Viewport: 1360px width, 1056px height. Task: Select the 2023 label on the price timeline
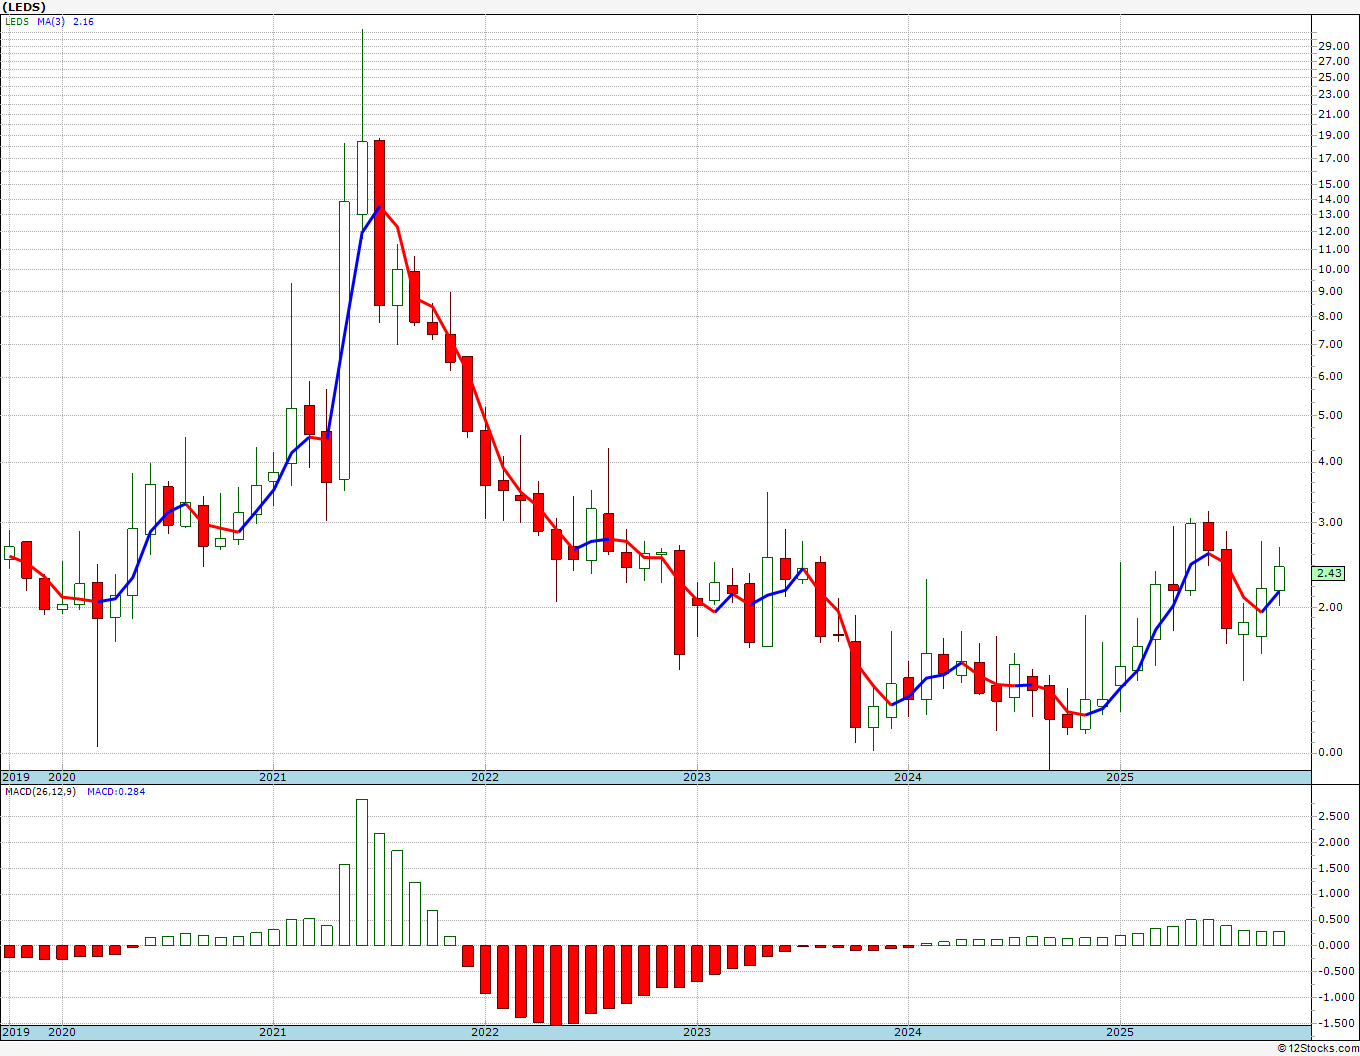[697, 777]
